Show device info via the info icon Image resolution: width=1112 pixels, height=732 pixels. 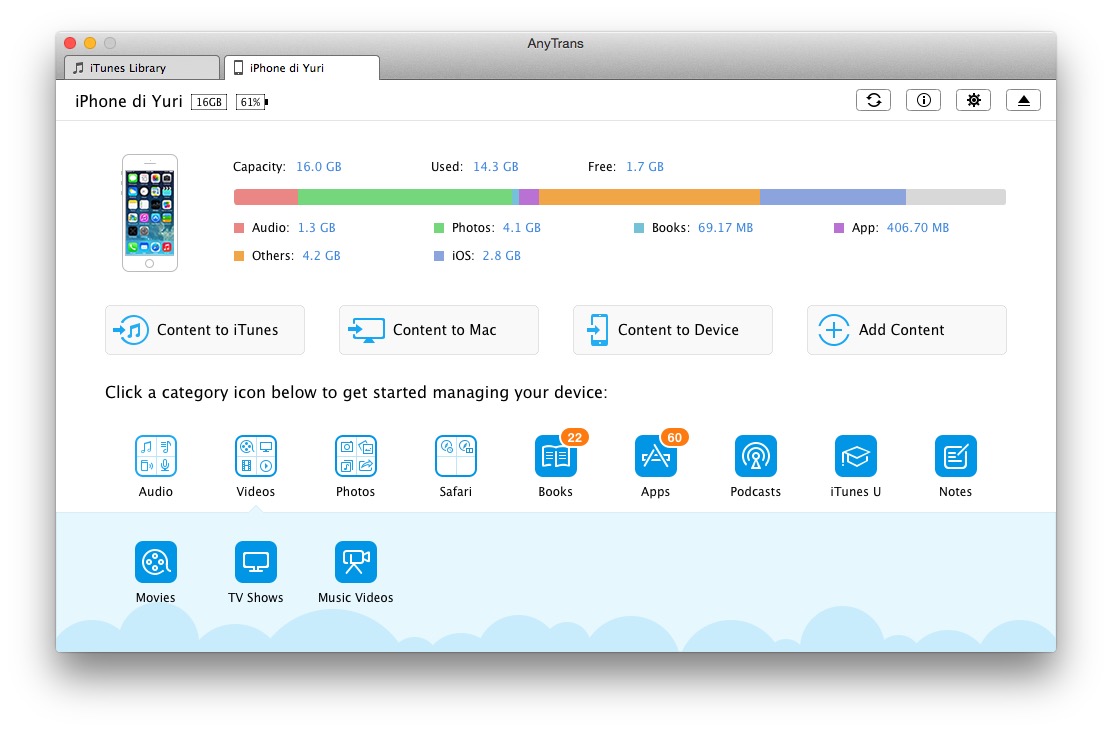coord(923,100)
